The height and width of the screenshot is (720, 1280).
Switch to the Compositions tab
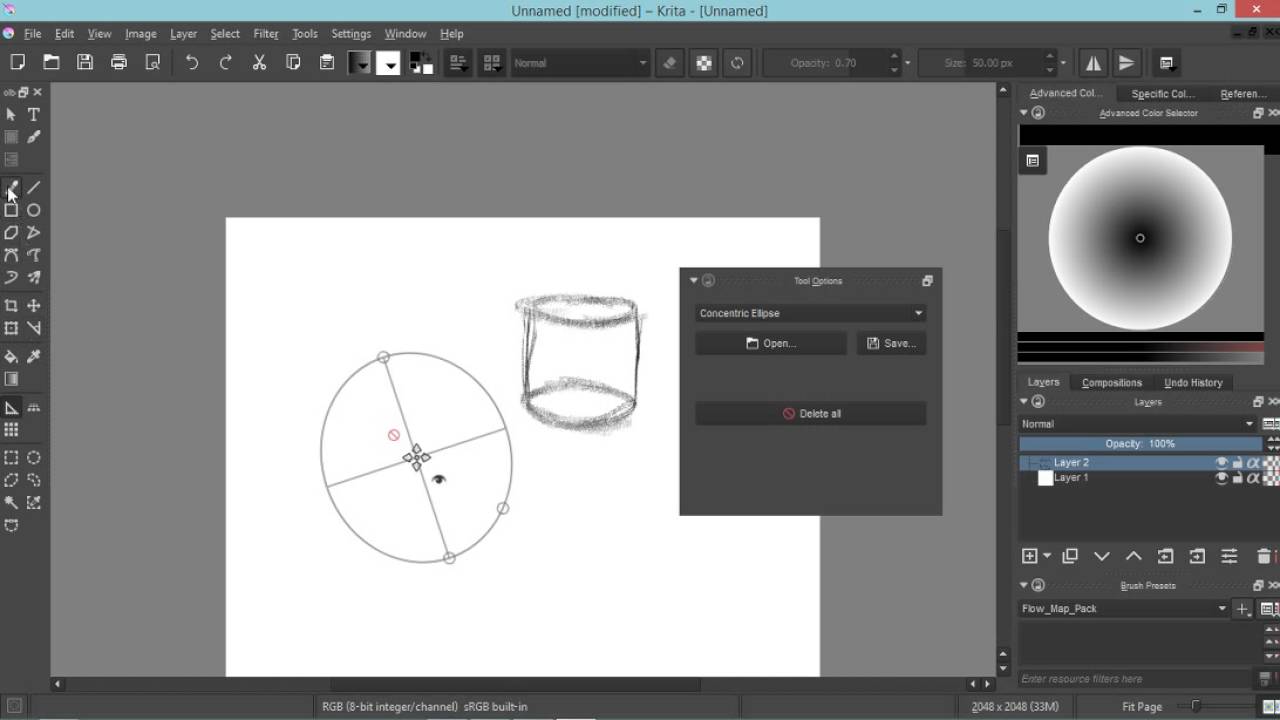[x=1112, y=382]
